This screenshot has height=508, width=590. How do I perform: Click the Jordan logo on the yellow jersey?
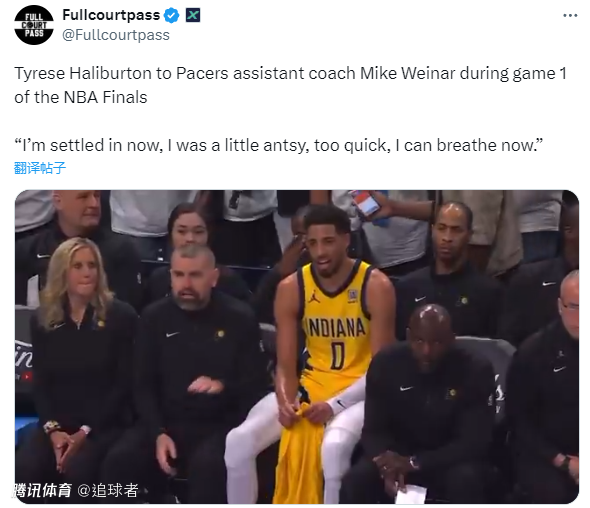(314, 297)
